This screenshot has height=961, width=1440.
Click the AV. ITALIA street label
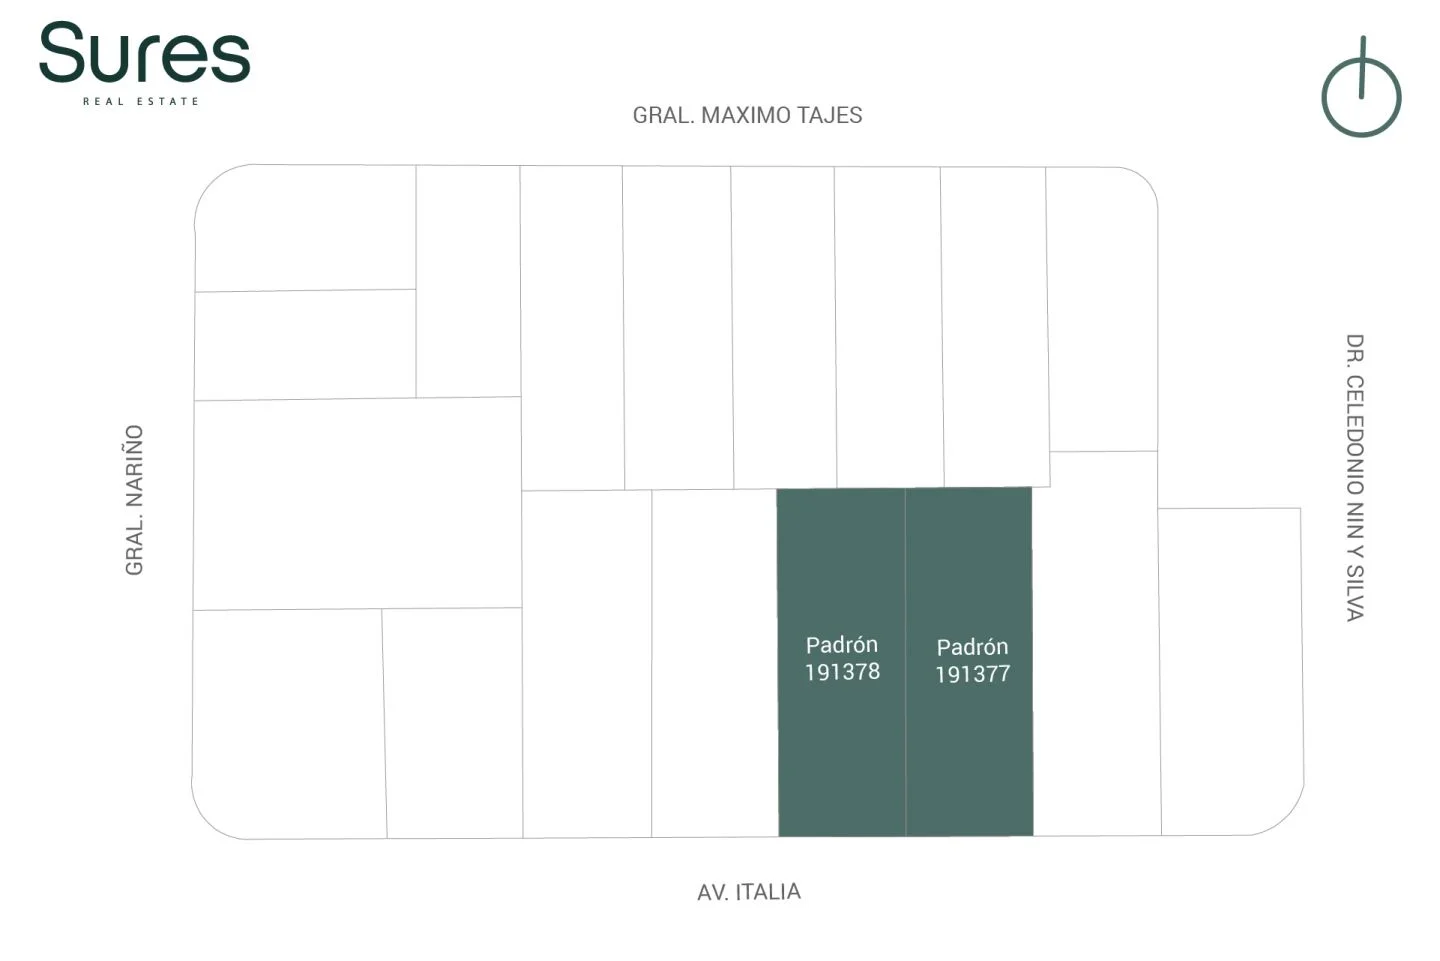tap(749, 892)
